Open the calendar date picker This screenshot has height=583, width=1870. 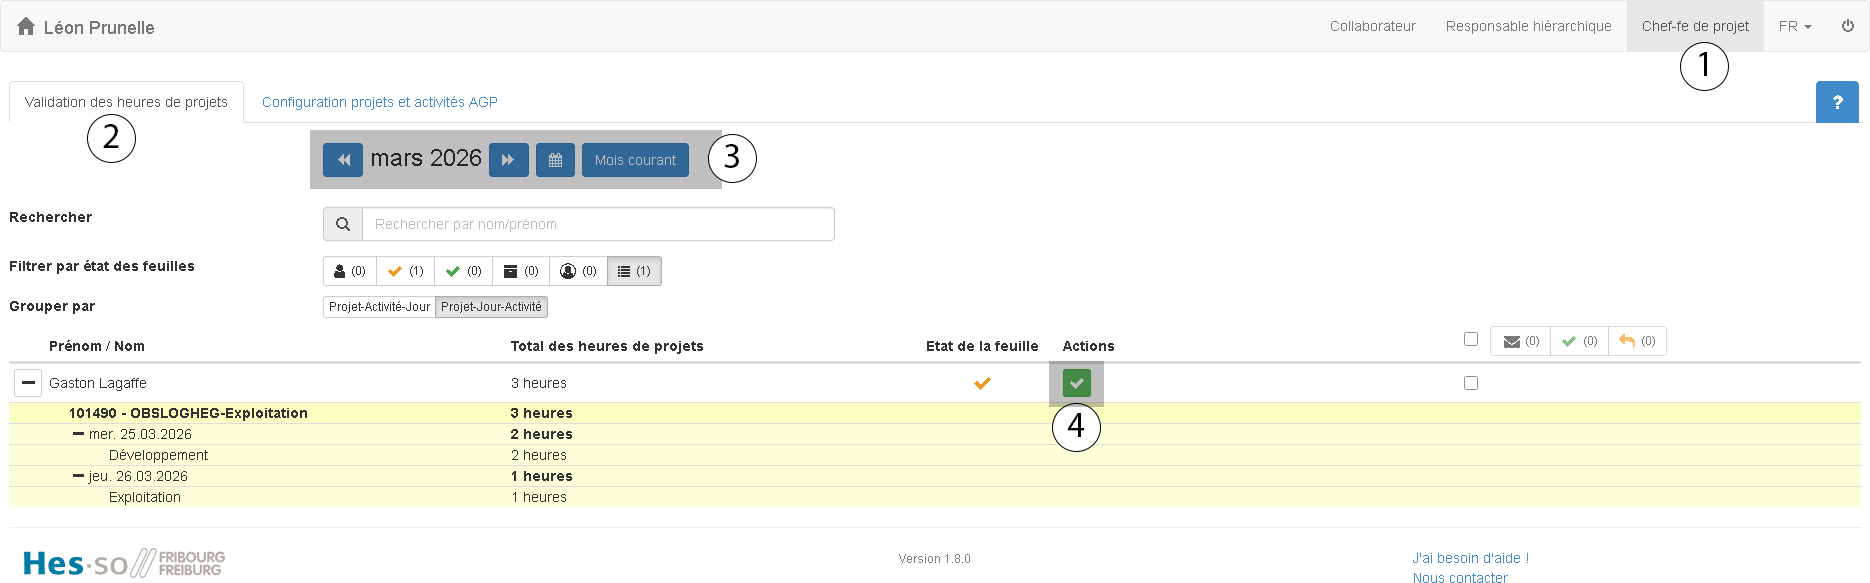coord(555,160)
